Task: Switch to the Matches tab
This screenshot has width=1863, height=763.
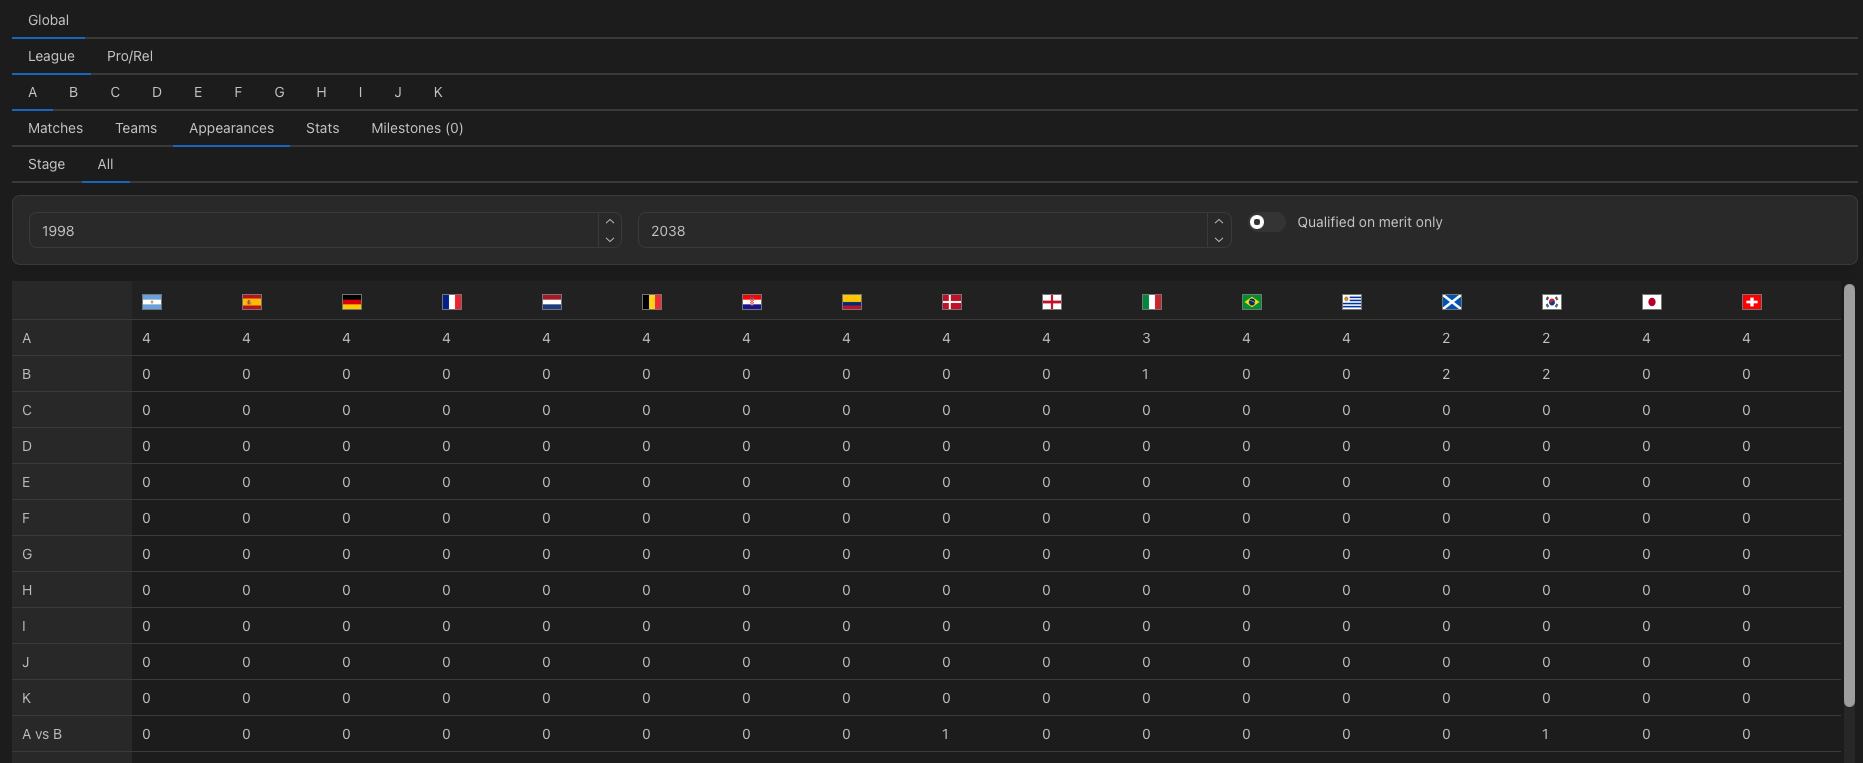Action: pyautogui.click(x=56, y=128)
